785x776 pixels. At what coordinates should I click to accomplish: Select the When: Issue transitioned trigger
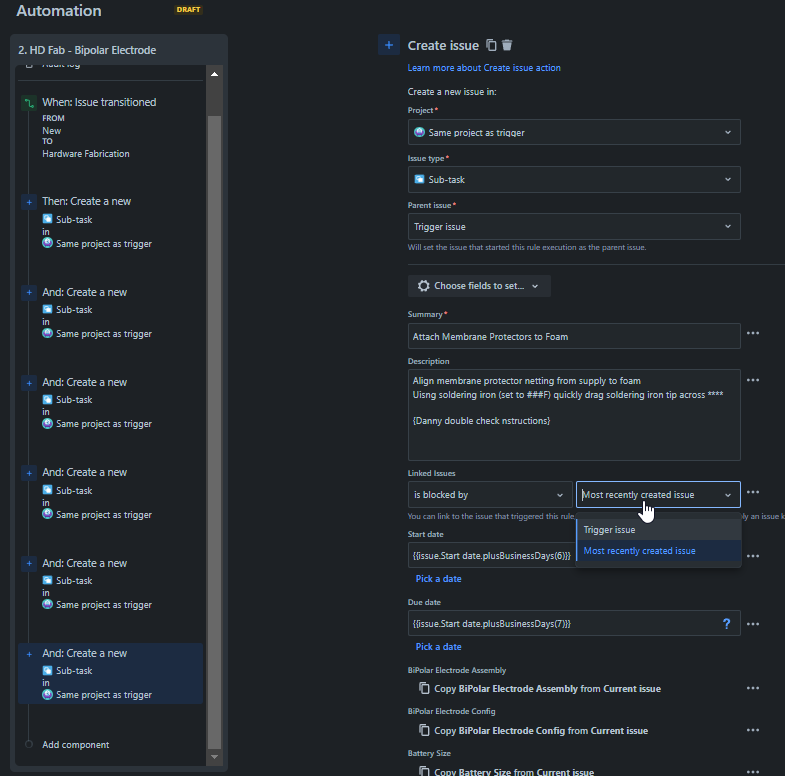pos(111,128)
